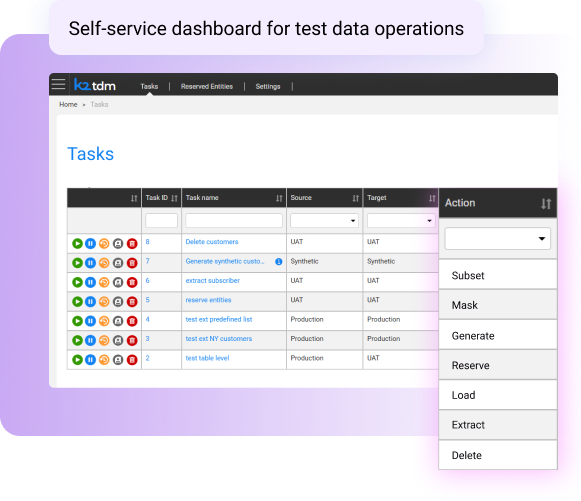Viewport: 581px width, 501px height.
Task: Open history icon for test ext predefined list
Action: (x=104, y=321)
